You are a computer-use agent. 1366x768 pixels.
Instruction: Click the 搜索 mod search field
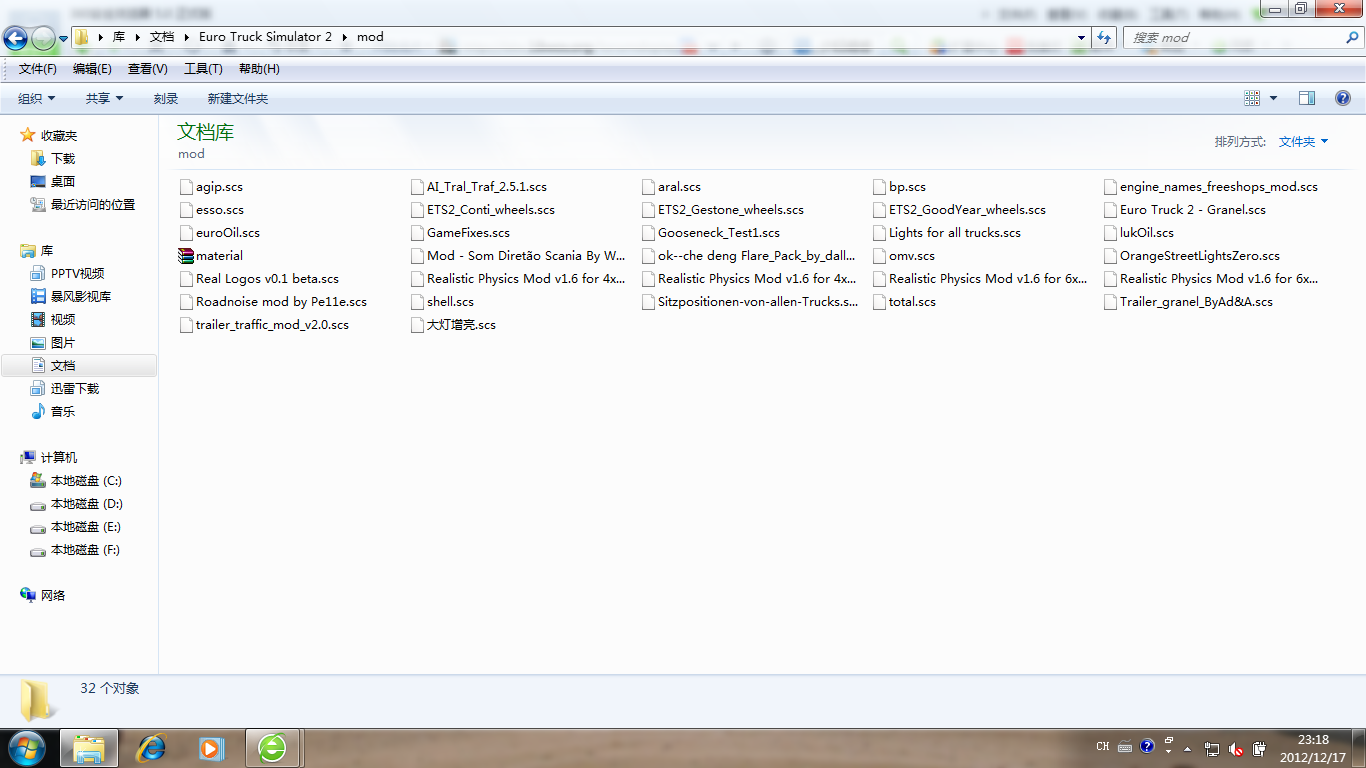pyautogui.click(x=1233, y=37)
